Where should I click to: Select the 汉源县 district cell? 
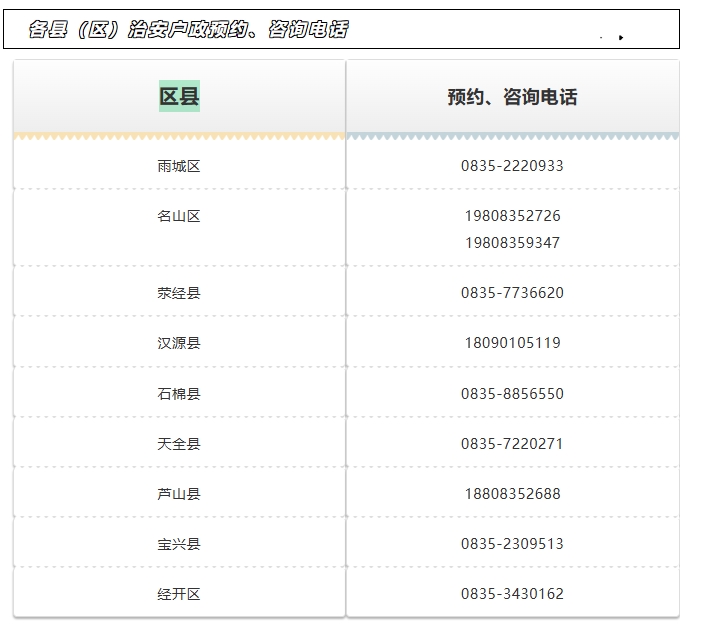click(x=179, y=343)
